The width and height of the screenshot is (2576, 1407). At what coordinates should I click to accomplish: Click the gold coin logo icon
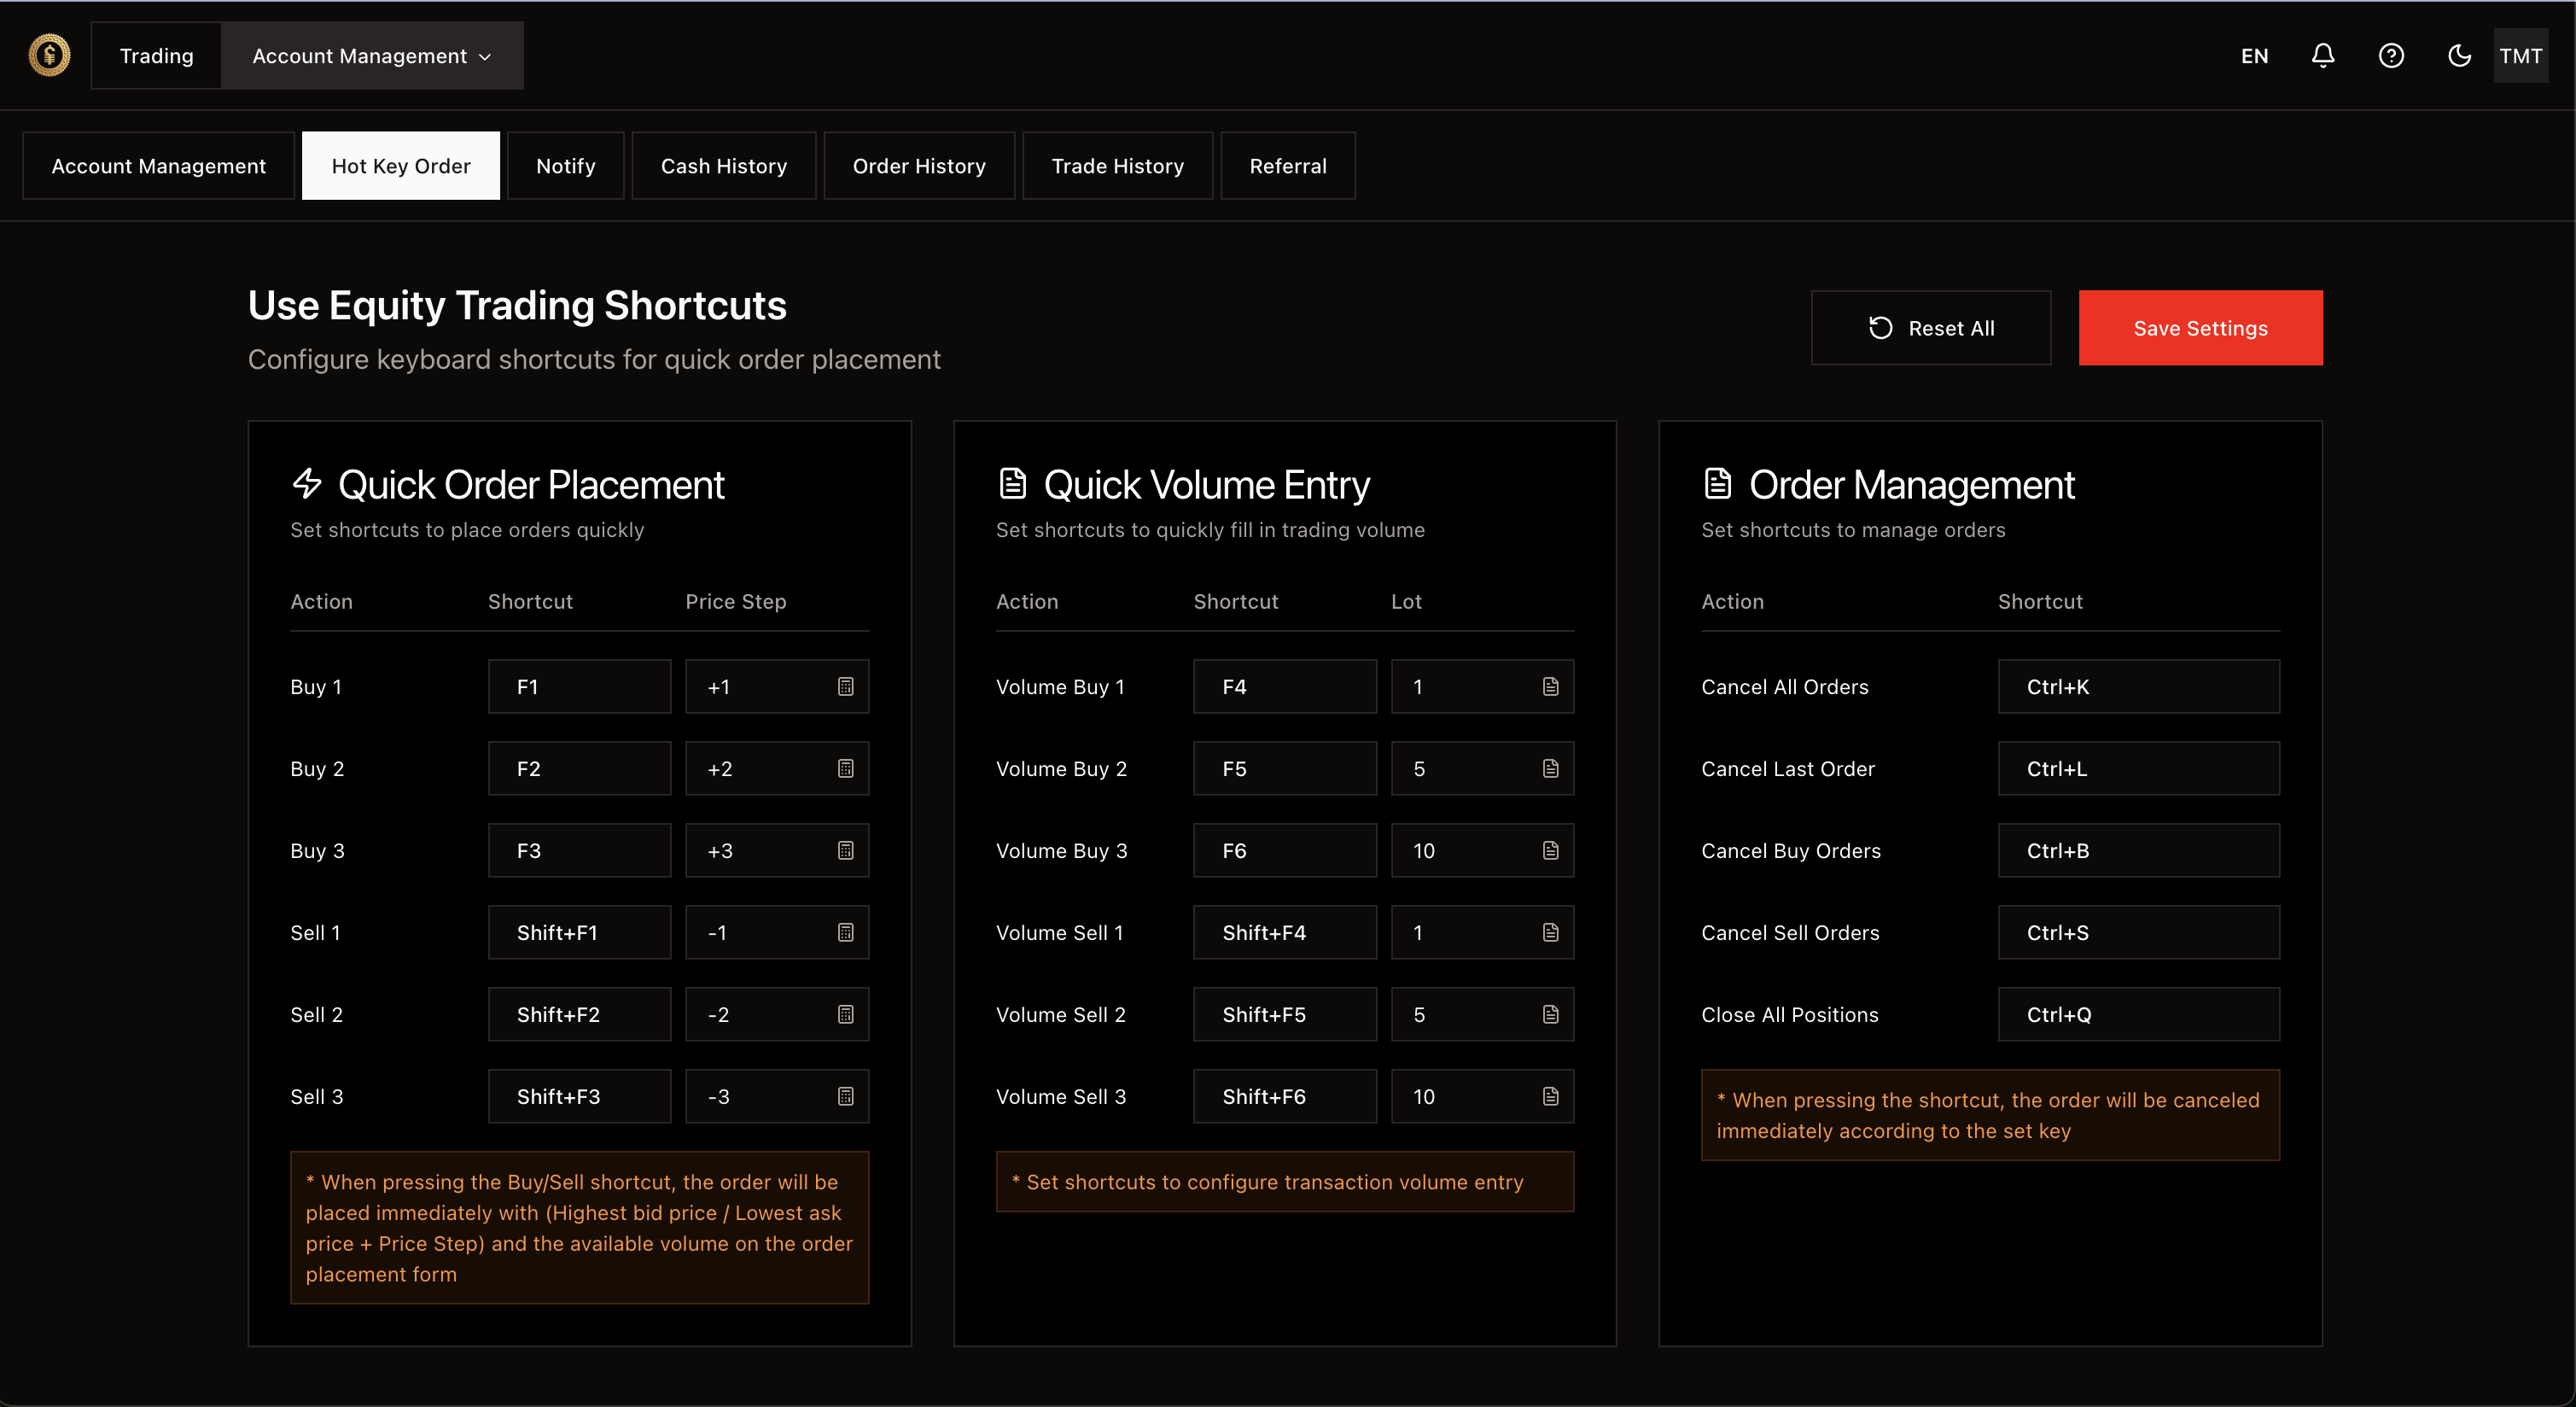click(x=49, y=56)
